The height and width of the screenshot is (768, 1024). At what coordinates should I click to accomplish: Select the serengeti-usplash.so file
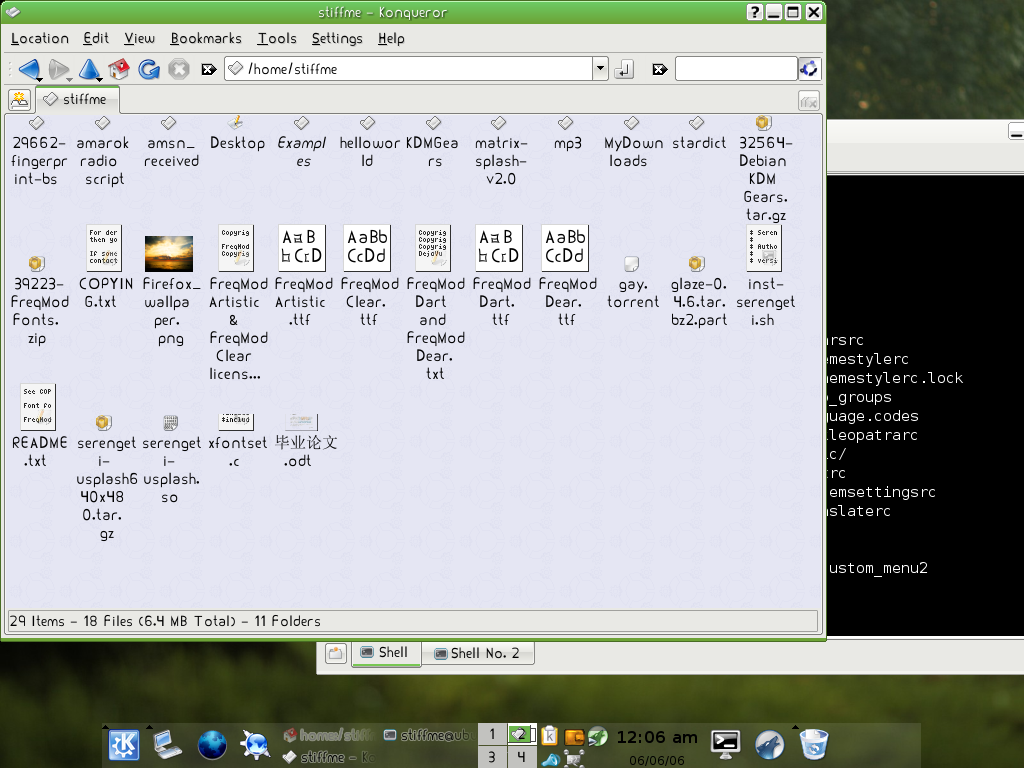coord(170,459)
